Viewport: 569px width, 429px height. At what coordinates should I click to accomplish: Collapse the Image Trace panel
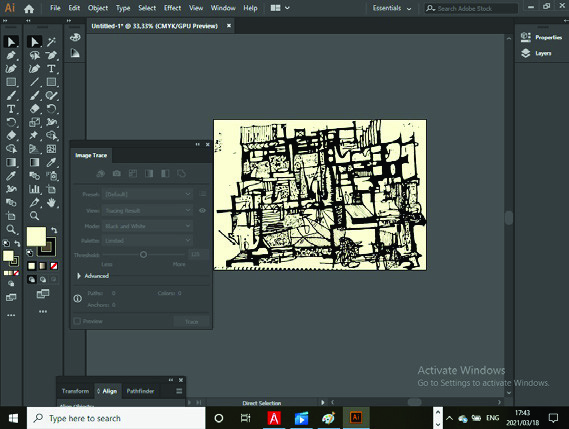[x=197, y=144]
